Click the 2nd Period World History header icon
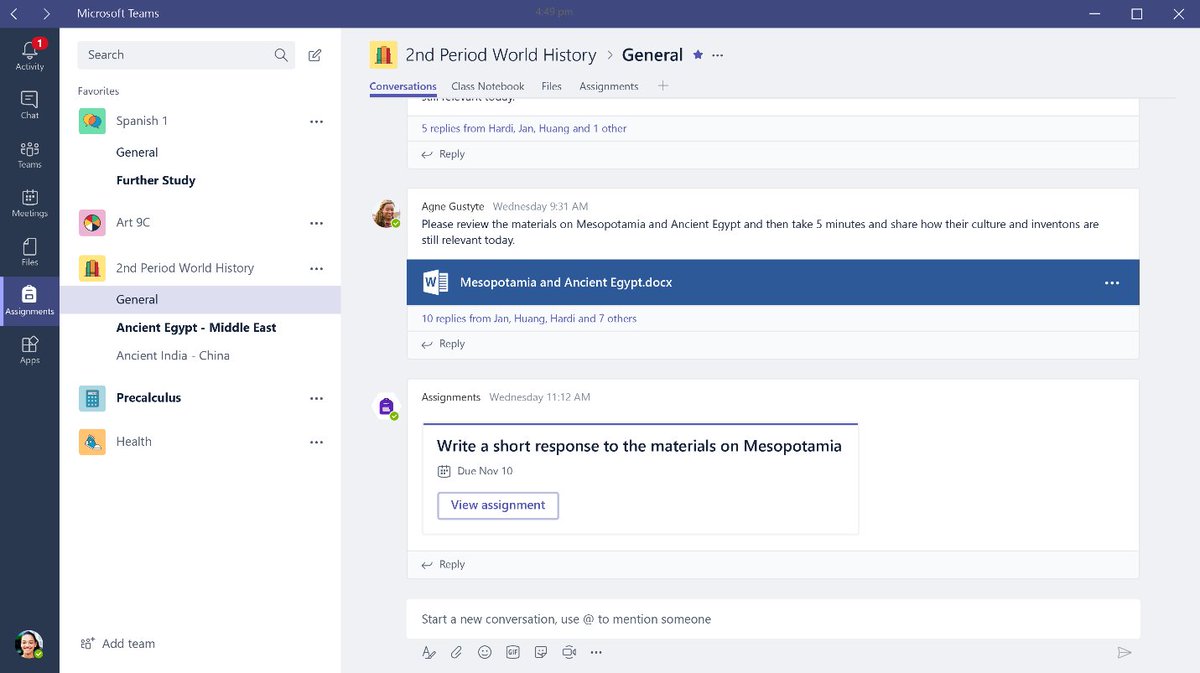Image resolution: width=1200 pixels, height=673 pixels. pyautogui.click(x=383, y=55)
